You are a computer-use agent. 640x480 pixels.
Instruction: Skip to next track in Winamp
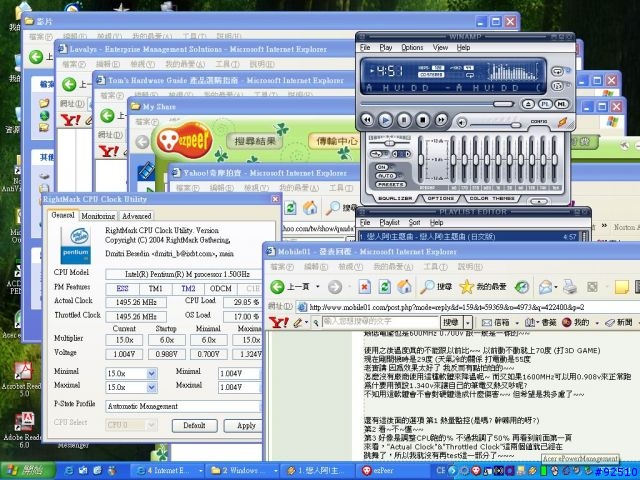pyautogui.click(x=441, y=120)
